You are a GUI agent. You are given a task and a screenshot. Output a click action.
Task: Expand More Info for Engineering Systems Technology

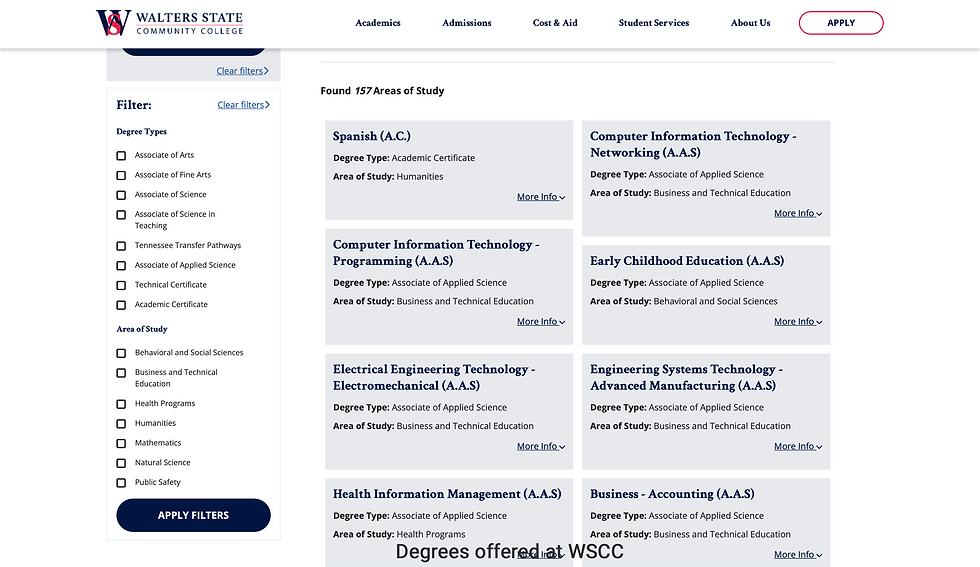798,446
